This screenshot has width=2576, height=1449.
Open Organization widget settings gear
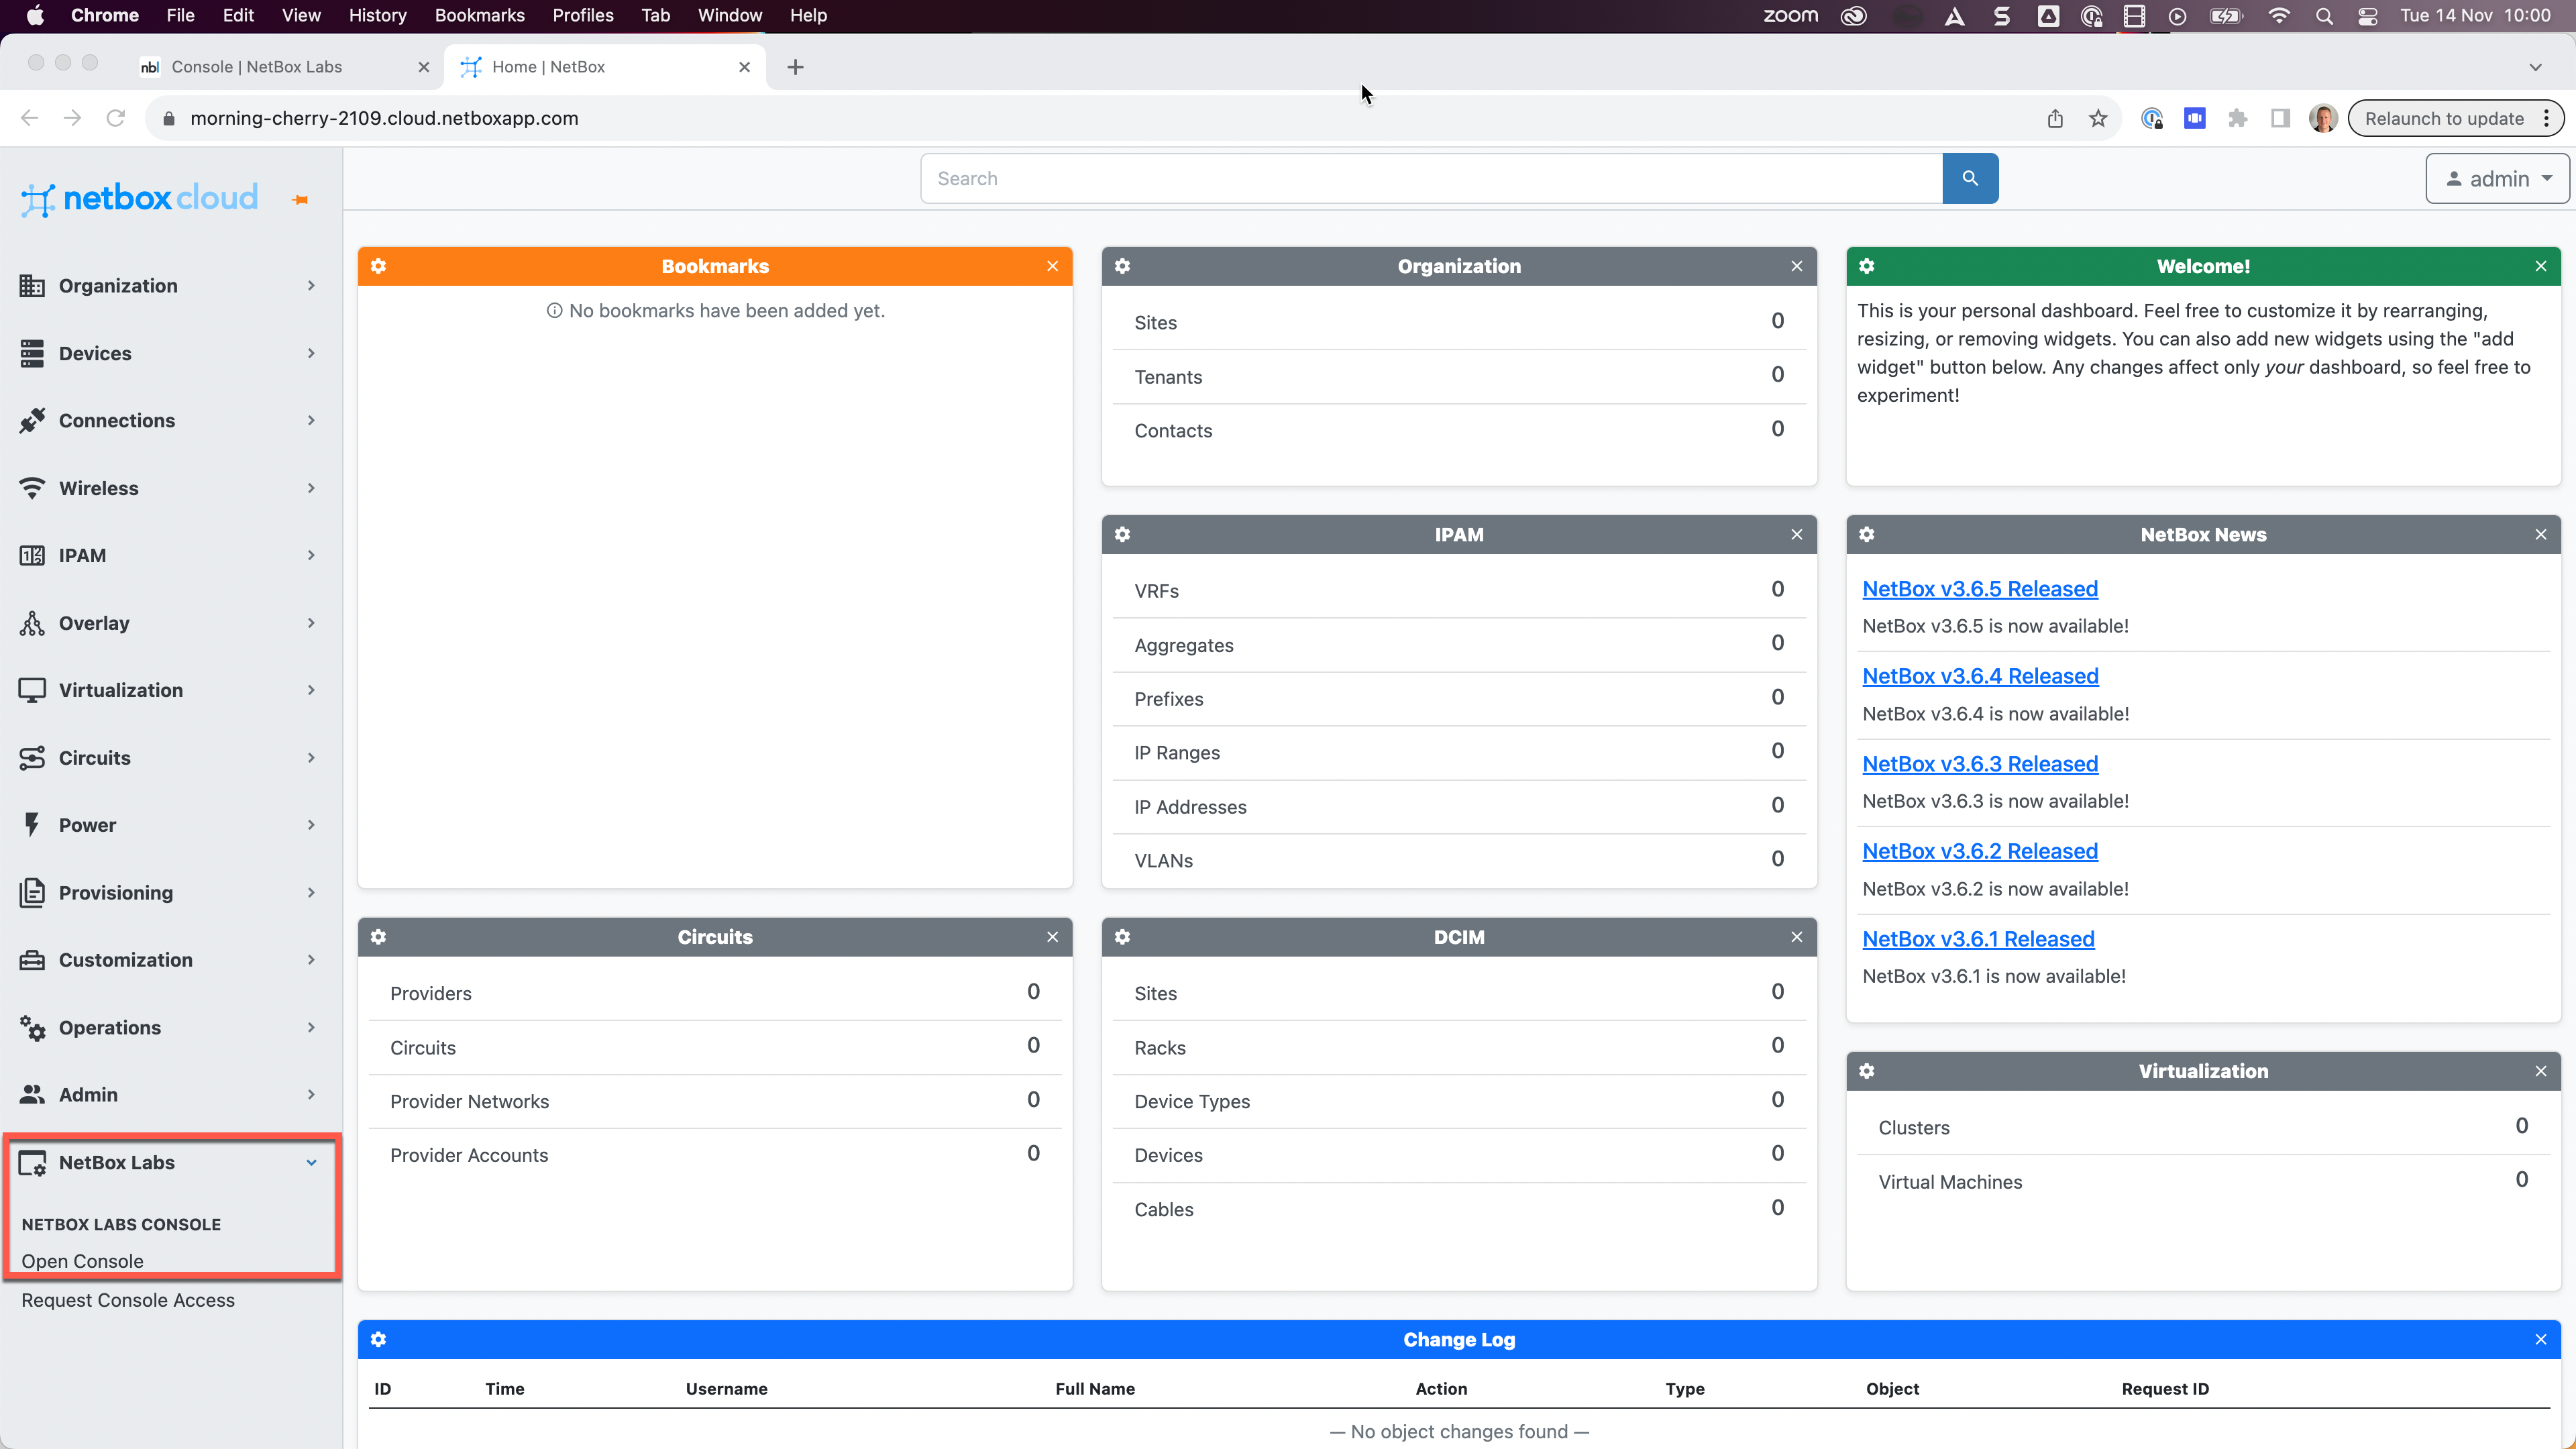click(1122, 266)
